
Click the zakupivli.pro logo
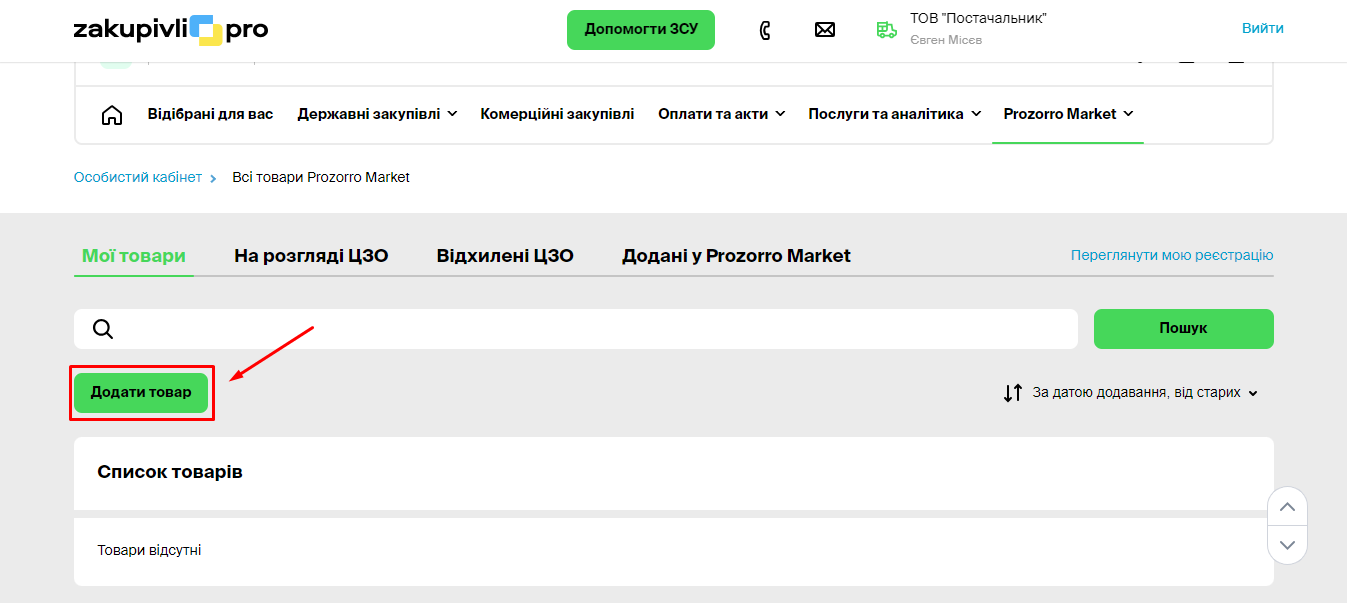[171, 30]
